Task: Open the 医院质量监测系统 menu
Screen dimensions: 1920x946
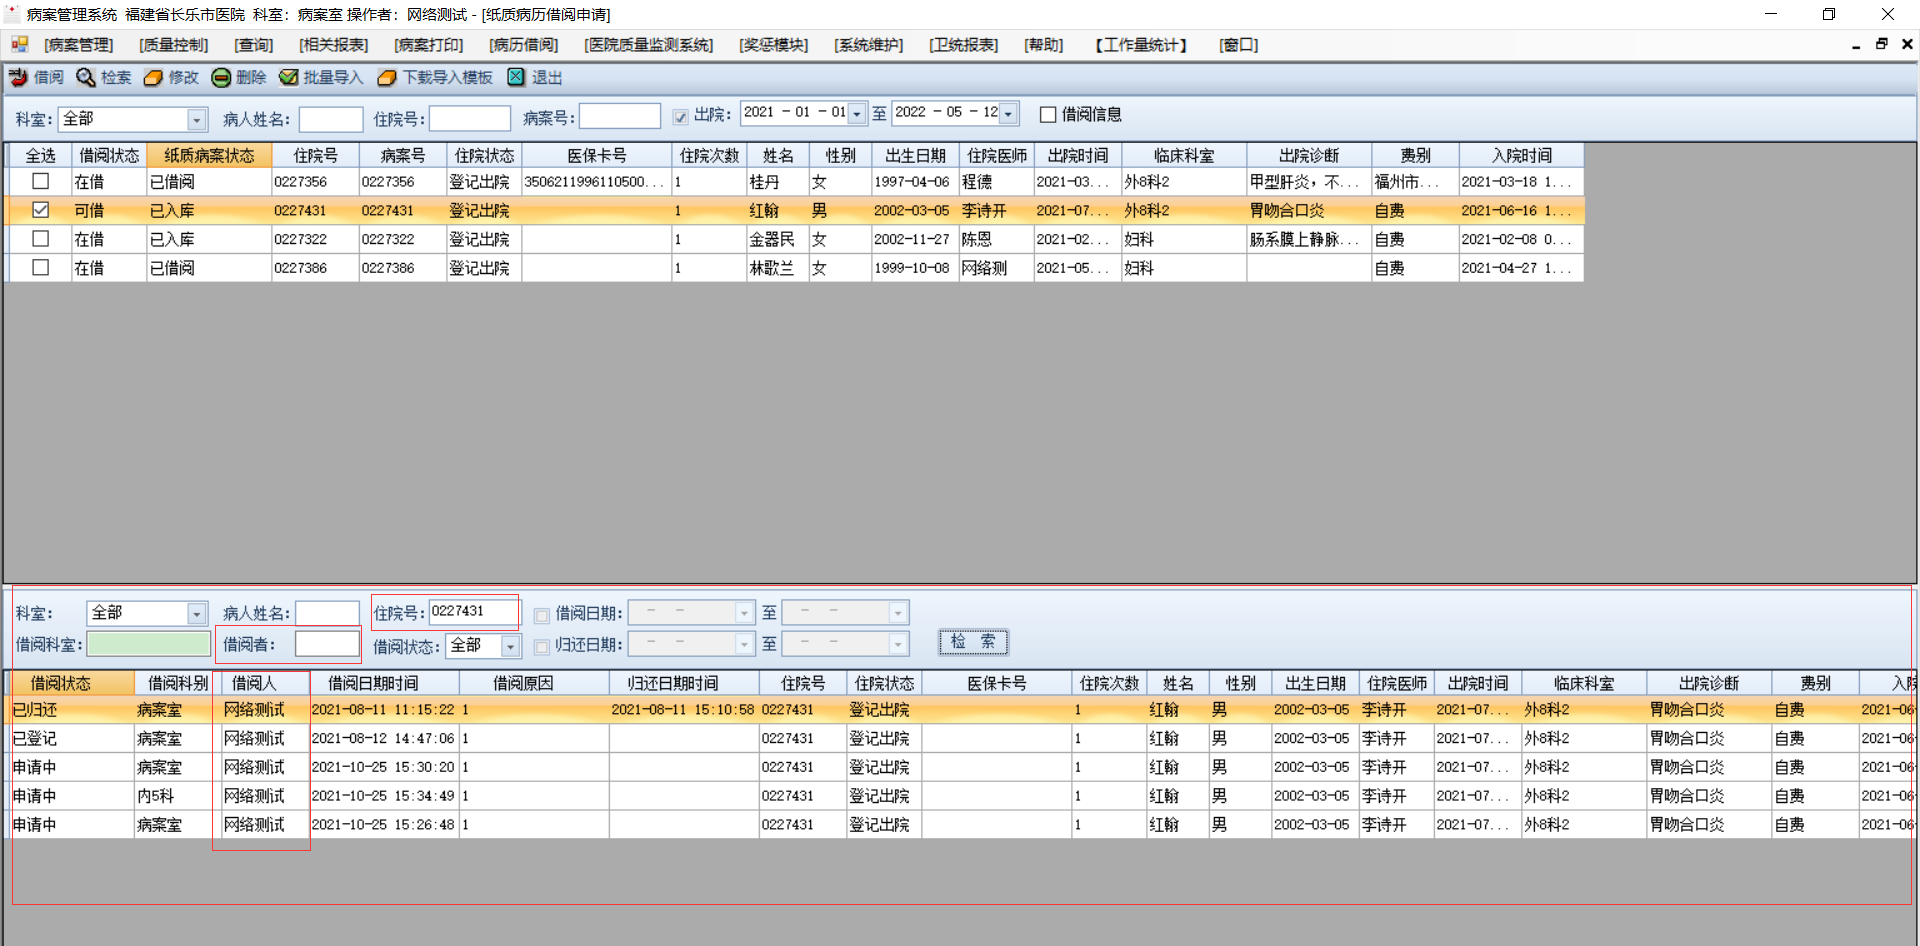Action: [x=649, y=45]
